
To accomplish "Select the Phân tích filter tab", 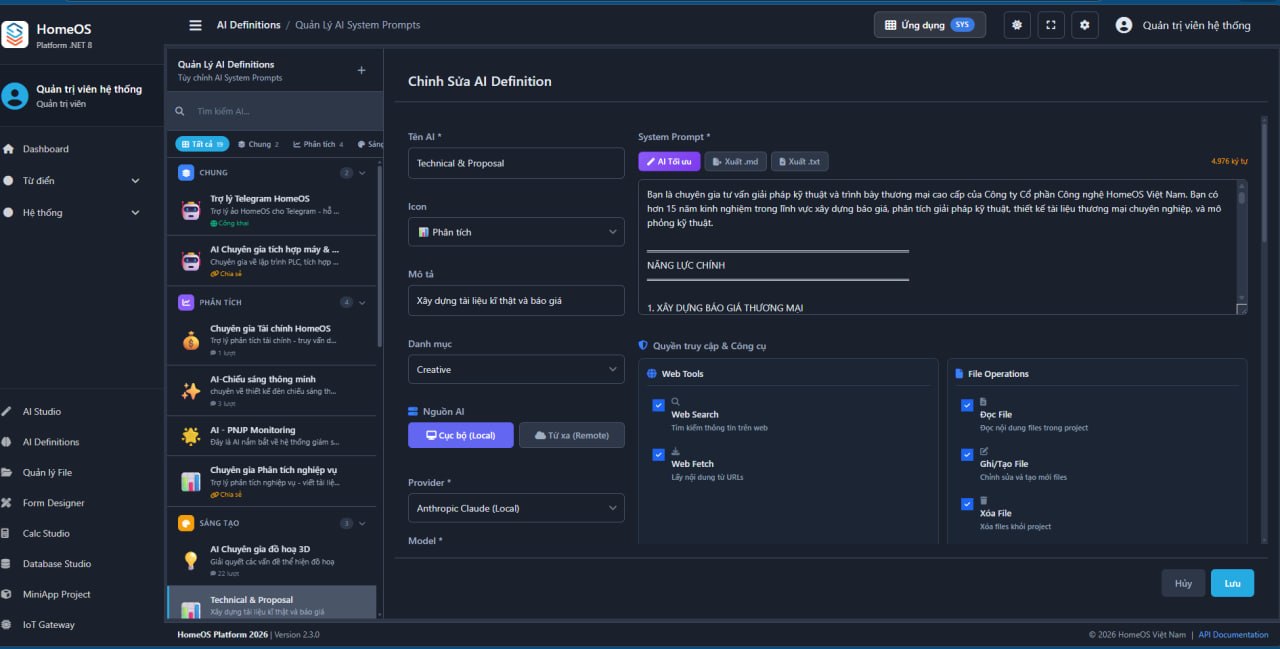I will [x=319, y=144].
